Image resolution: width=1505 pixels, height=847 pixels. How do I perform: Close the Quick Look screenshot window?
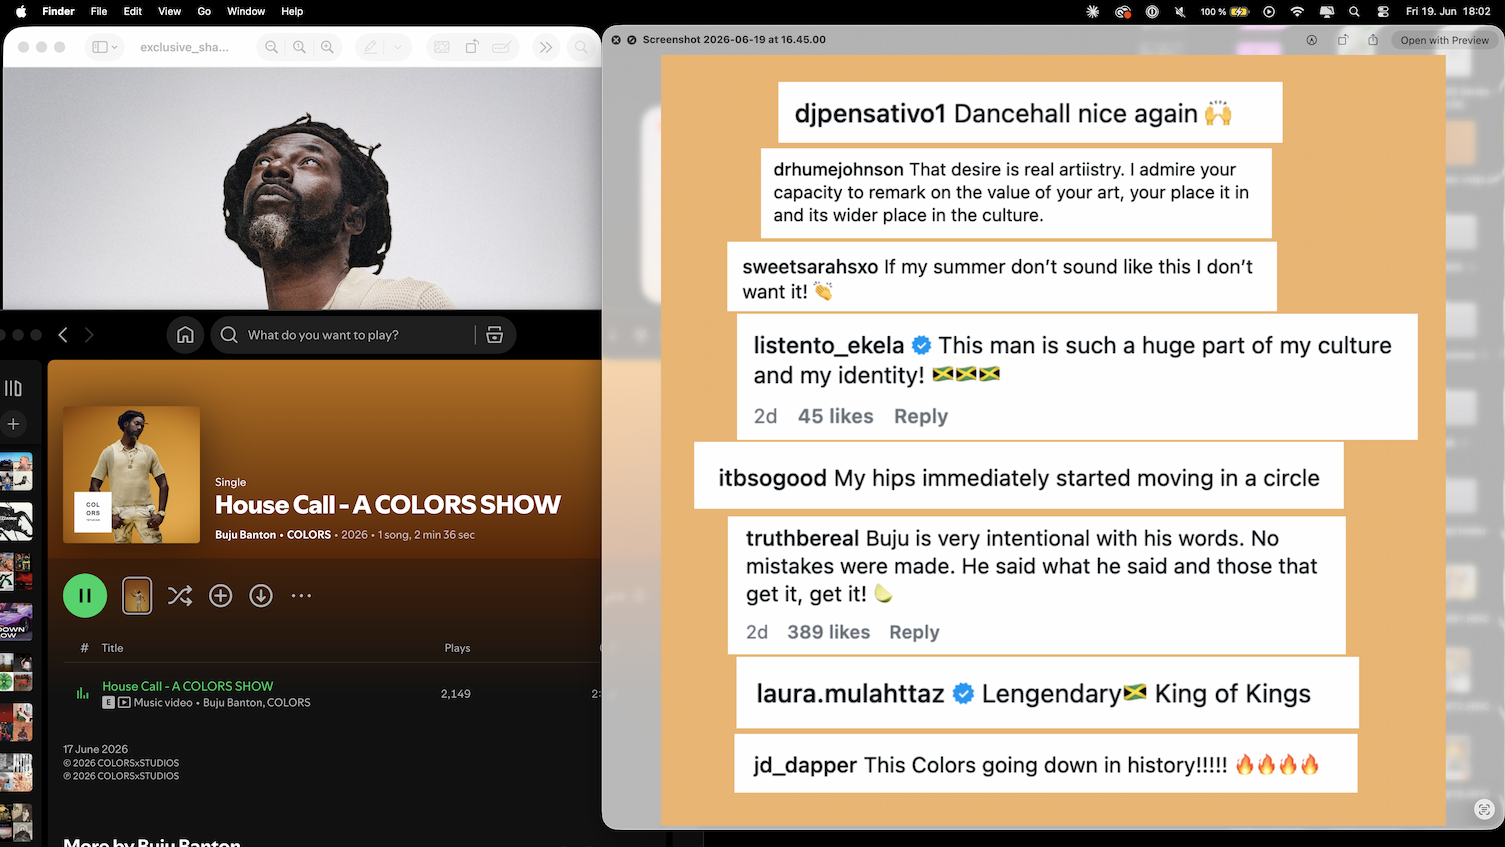616,40
